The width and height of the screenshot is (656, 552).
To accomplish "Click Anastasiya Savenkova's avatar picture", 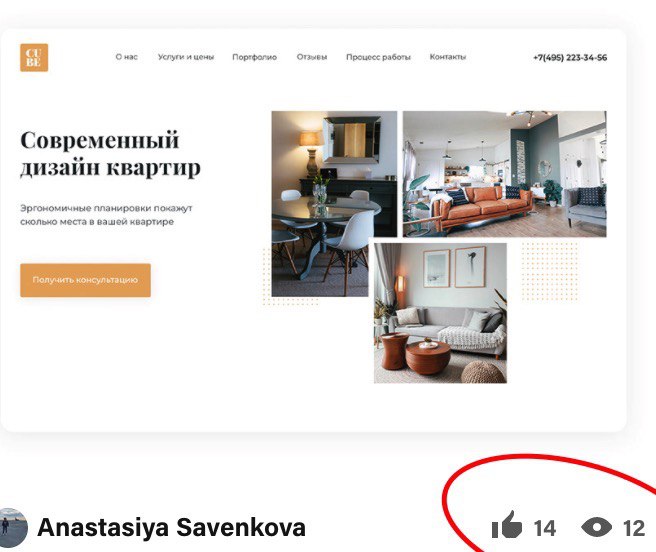I will (13, 528).
